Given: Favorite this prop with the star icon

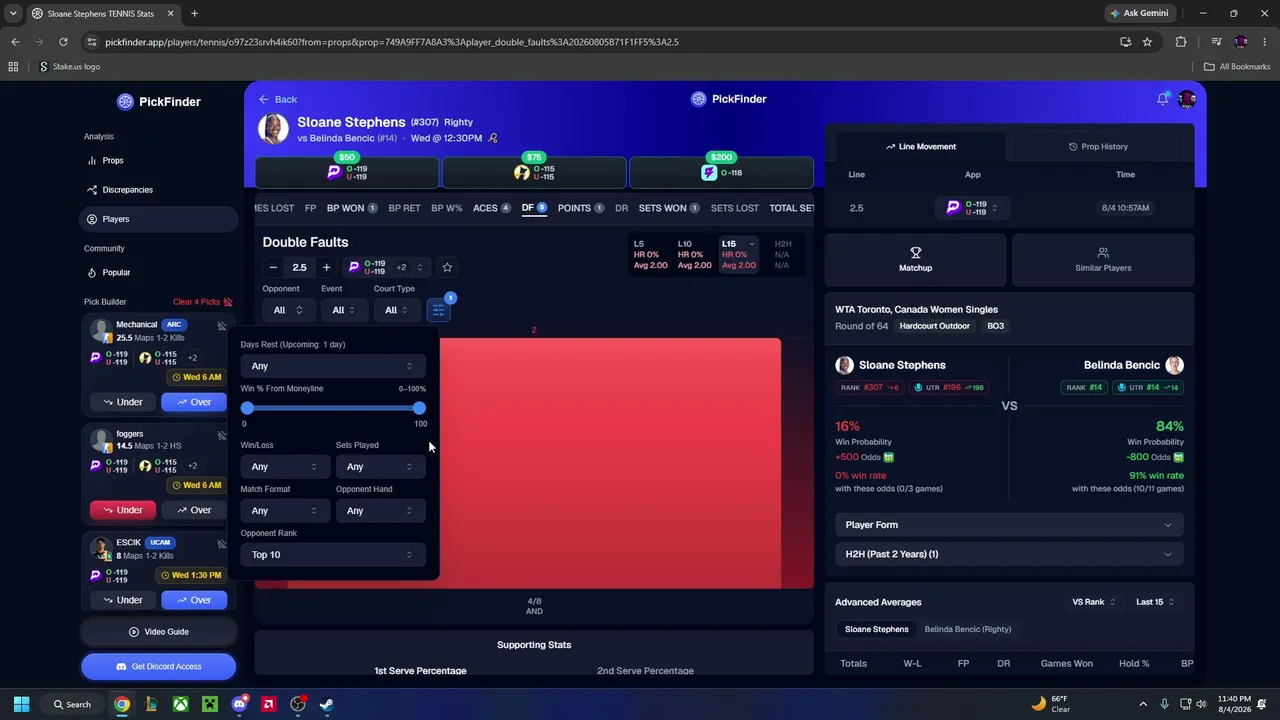Looking at the screenshot, I should 447,267.
